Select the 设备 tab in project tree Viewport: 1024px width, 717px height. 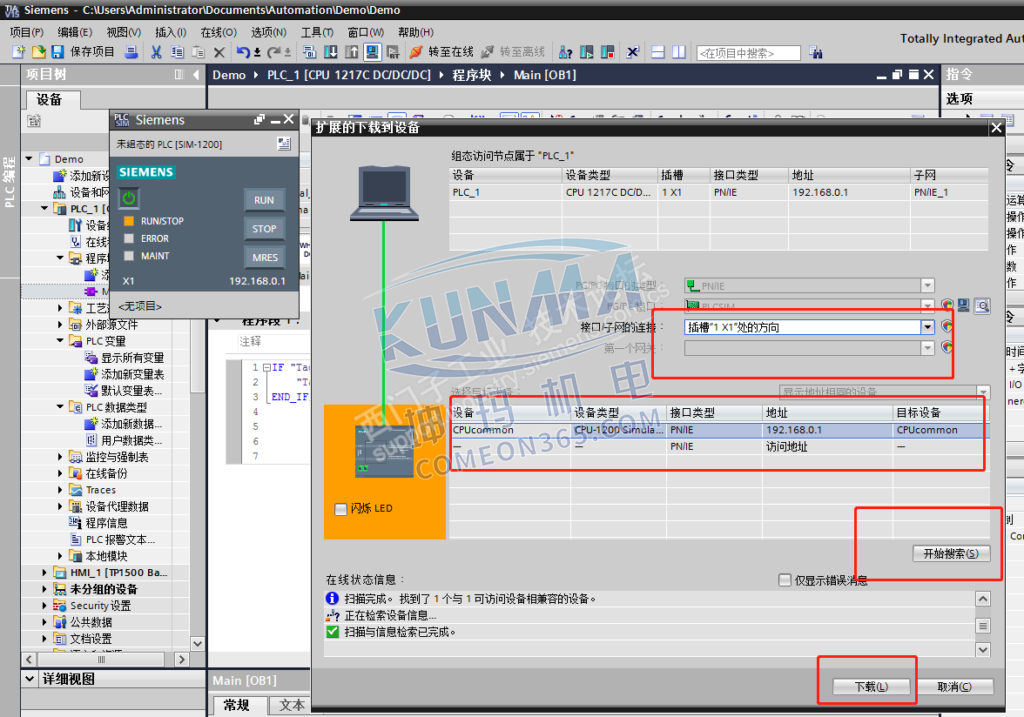(51, 100)
